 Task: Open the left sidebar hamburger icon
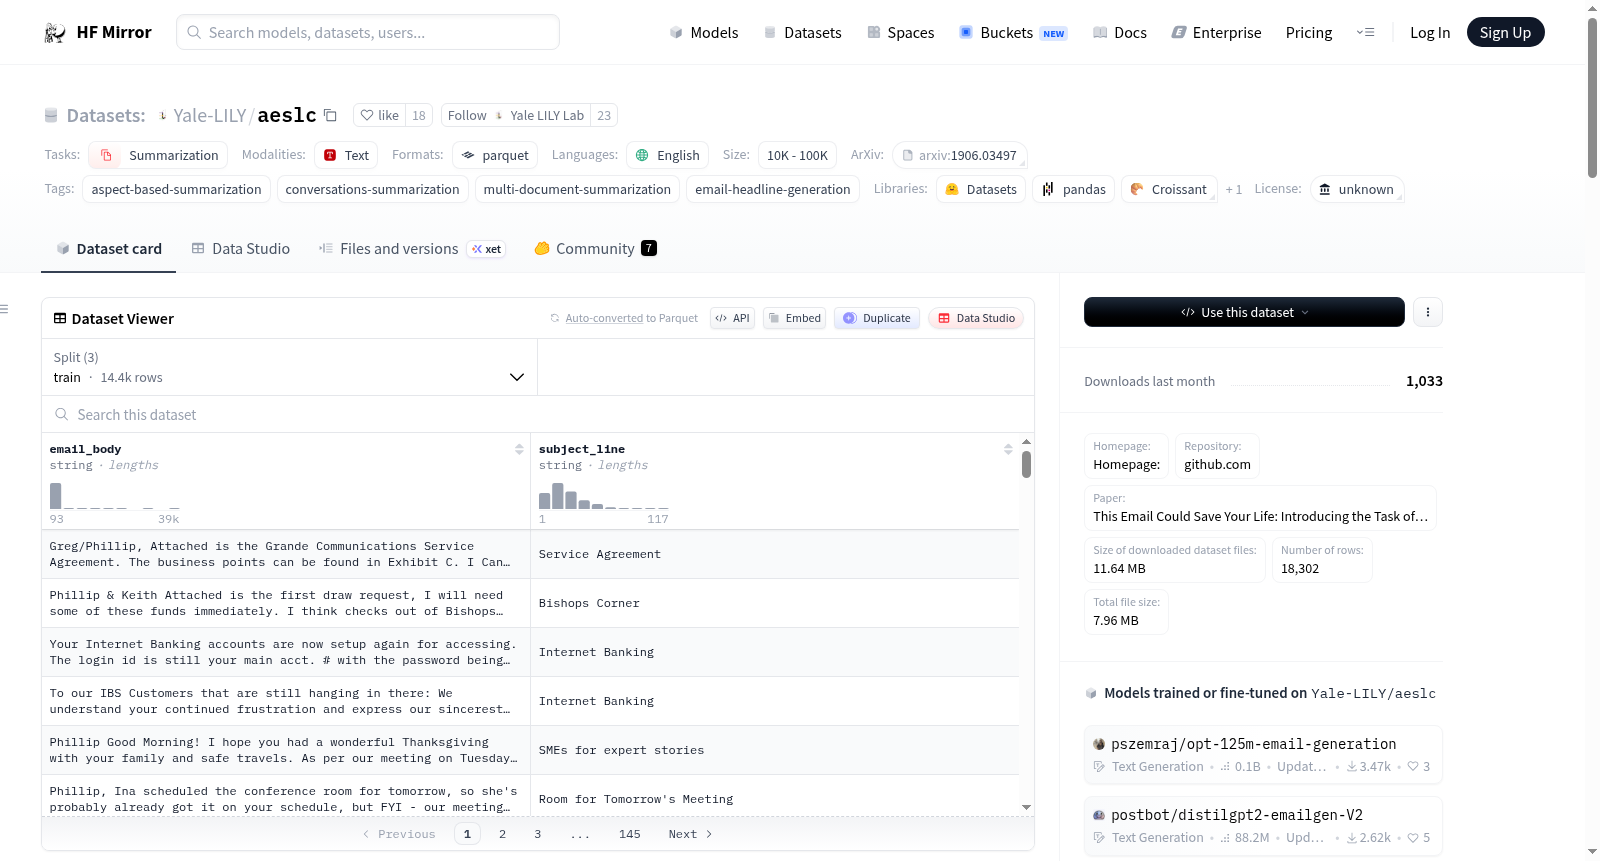click(x=5, y=309)
